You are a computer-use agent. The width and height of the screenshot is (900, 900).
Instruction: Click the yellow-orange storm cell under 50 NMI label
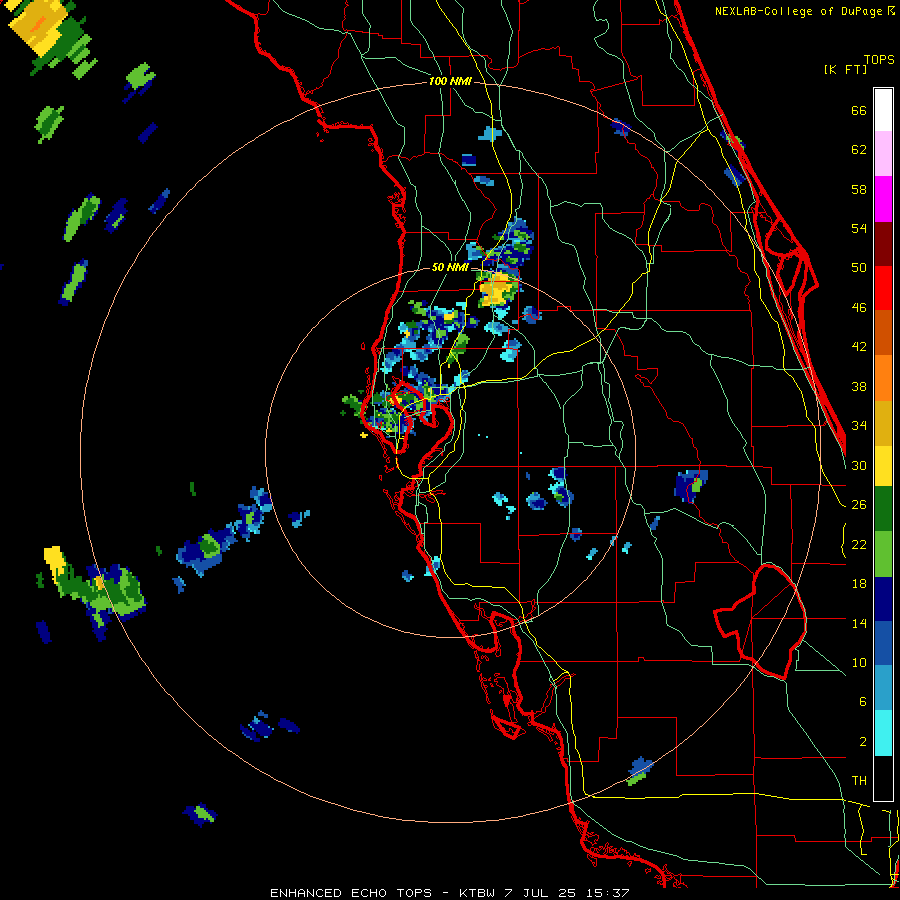pos(496,289)
